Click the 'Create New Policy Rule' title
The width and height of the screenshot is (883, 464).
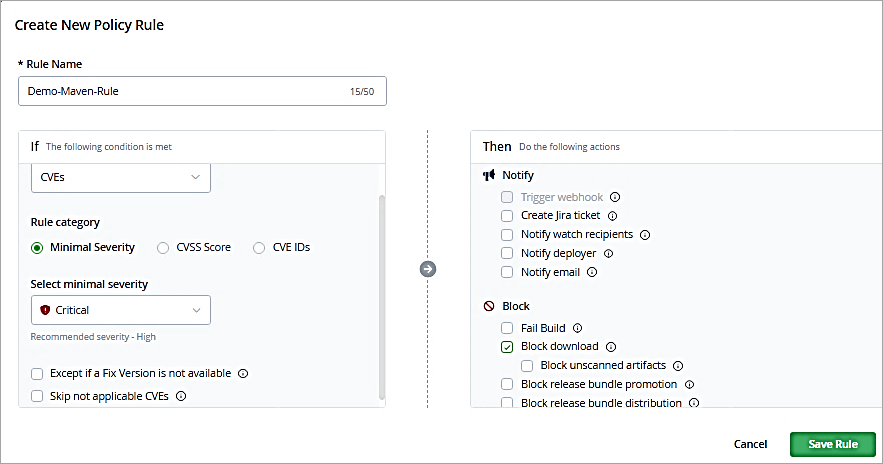point(89,25)
